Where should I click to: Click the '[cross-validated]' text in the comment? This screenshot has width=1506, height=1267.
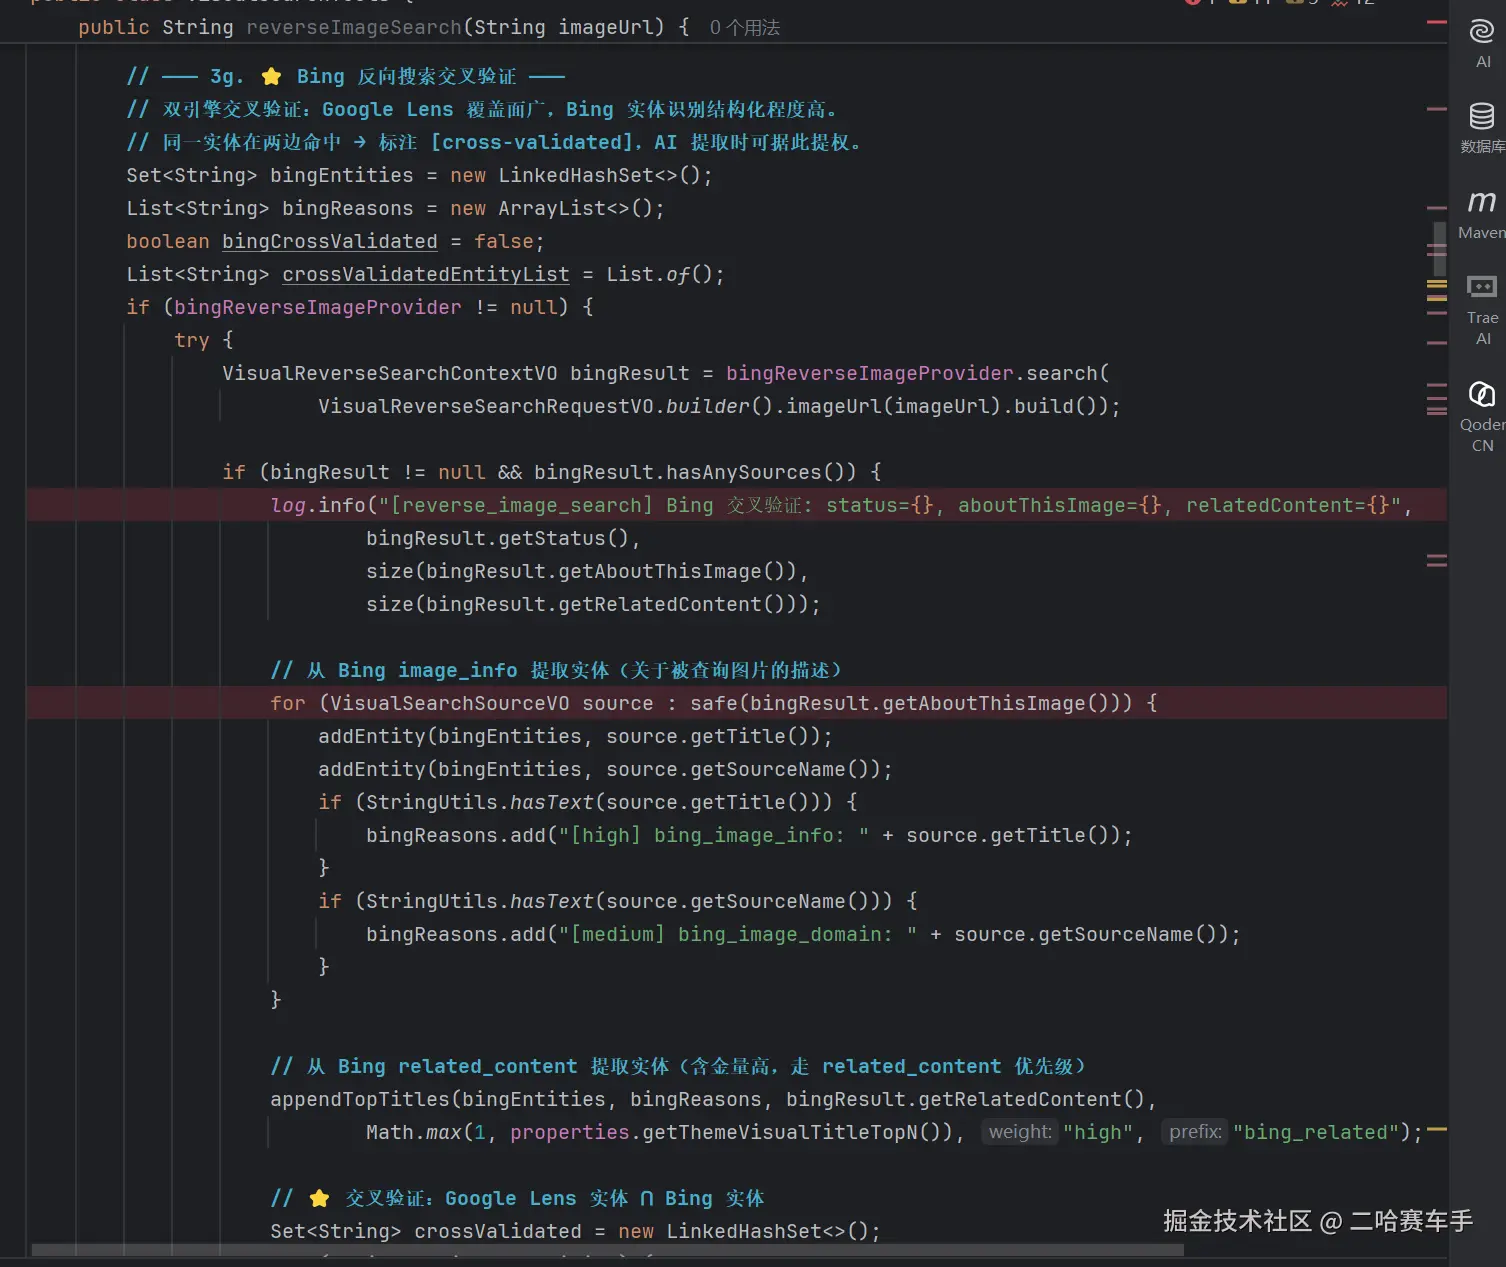coord(530,142)
